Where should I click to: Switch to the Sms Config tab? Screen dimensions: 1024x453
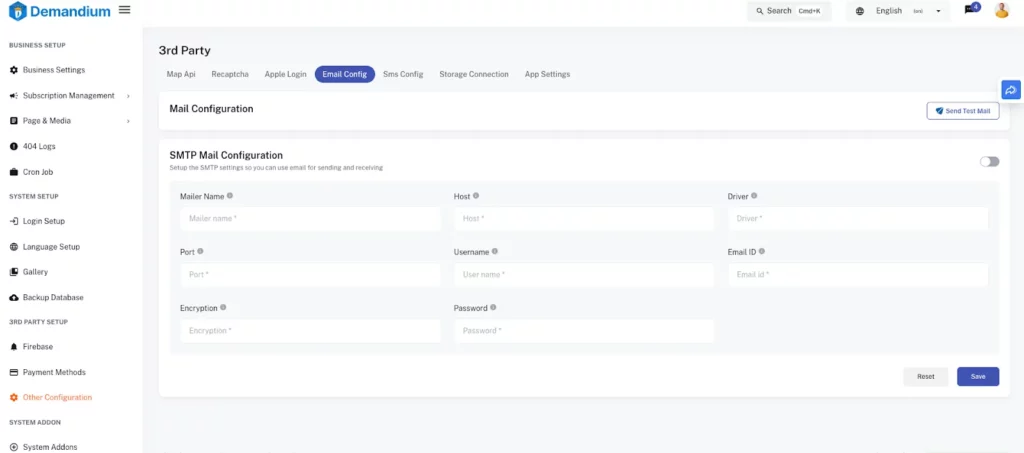tap(403, 74)
